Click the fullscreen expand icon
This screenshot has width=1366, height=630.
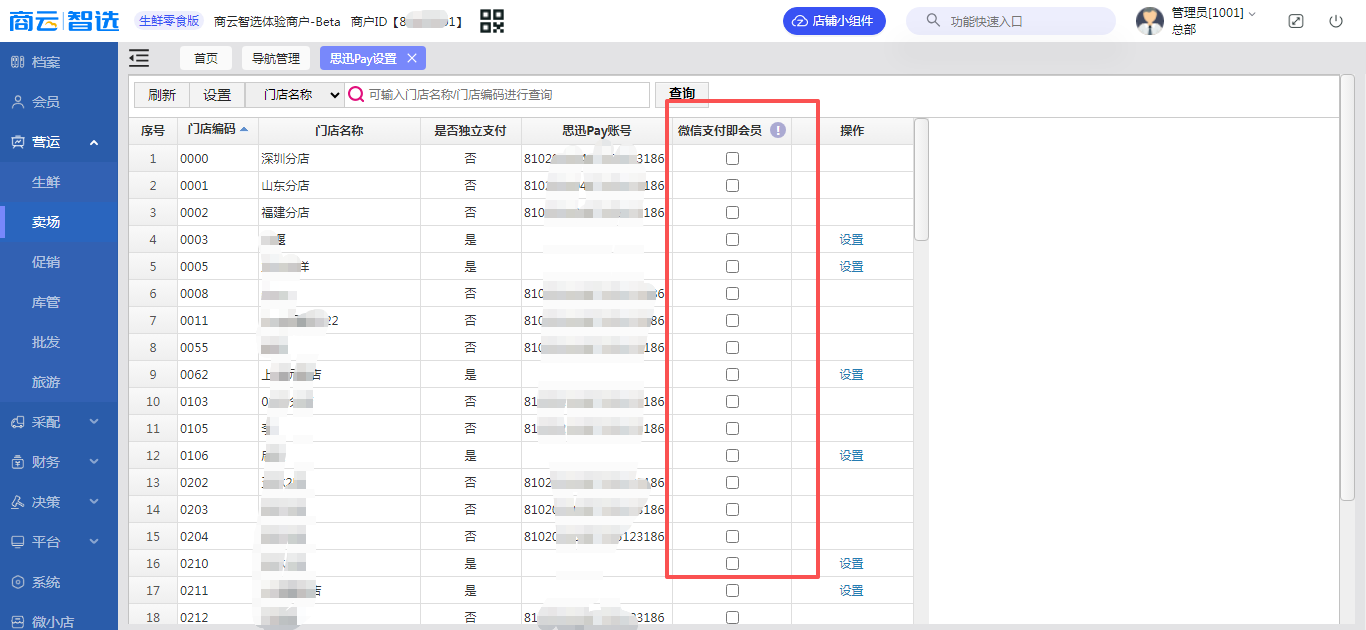coord(1296,21)
